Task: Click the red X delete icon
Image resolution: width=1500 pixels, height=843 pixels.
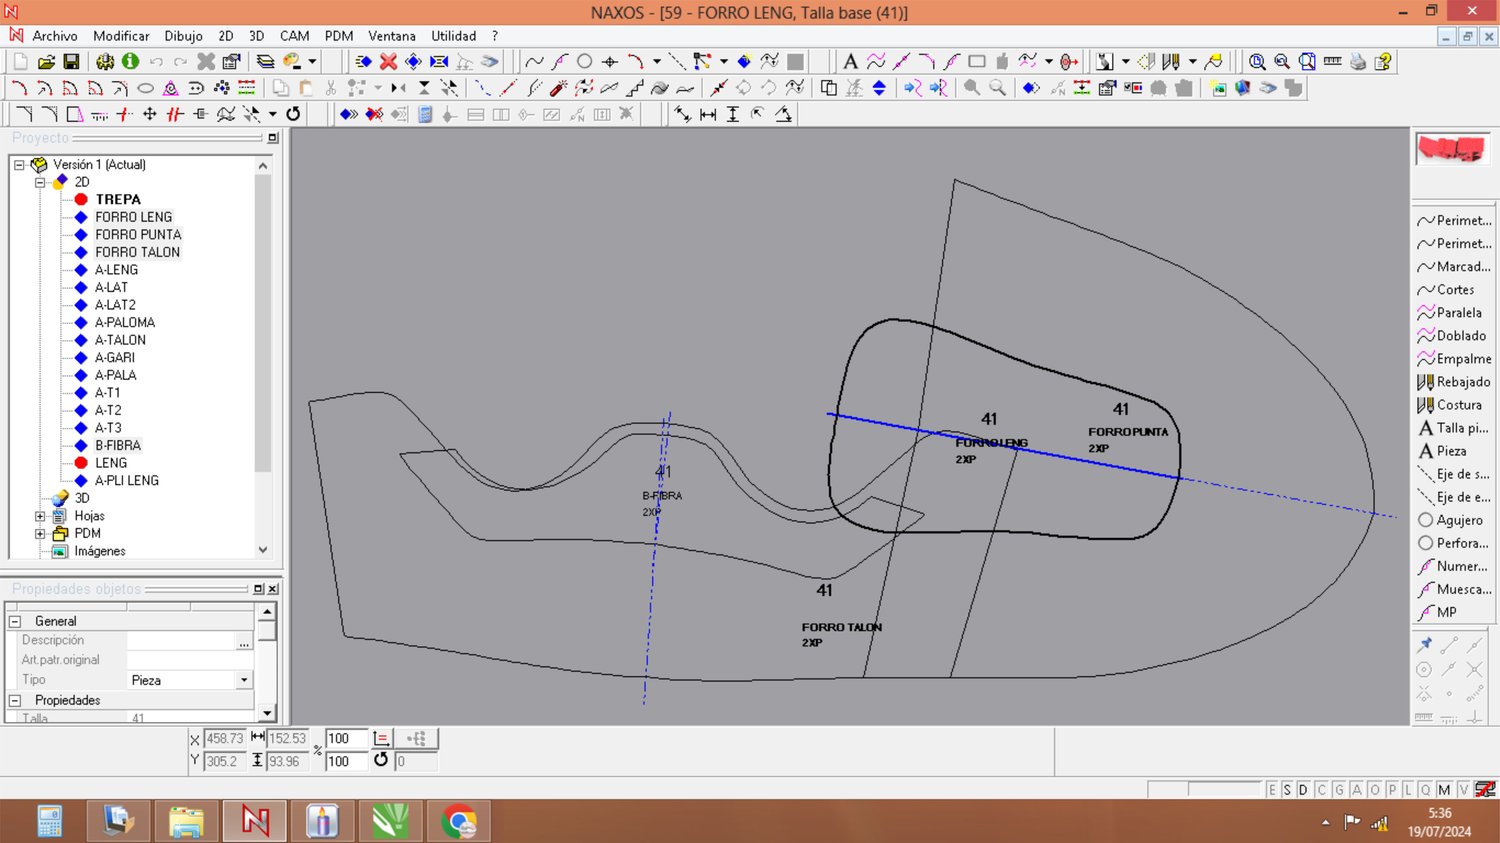Action: click(x=388, y=62)
